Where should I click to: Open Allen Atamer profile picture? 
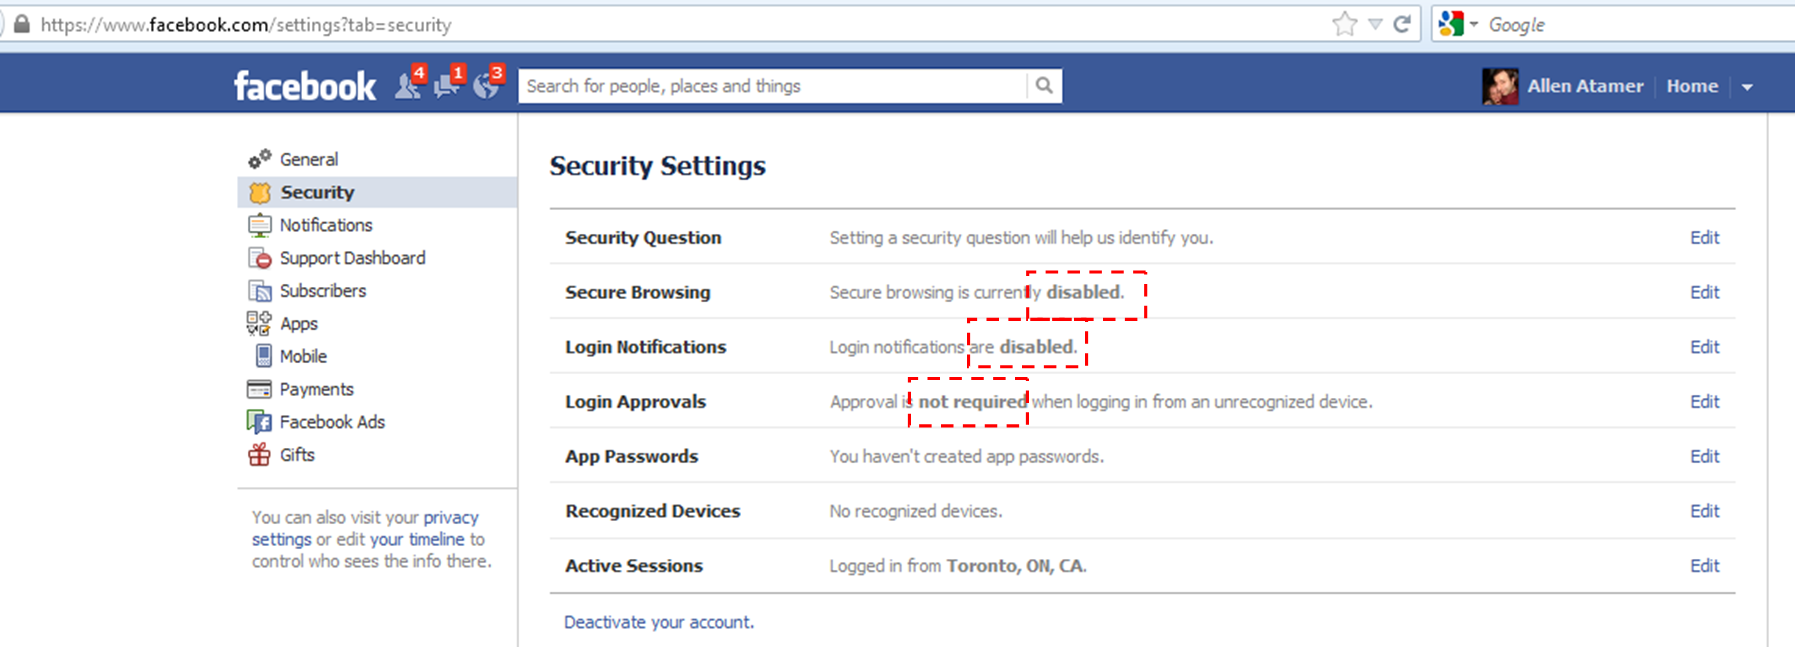[1500, 86]
